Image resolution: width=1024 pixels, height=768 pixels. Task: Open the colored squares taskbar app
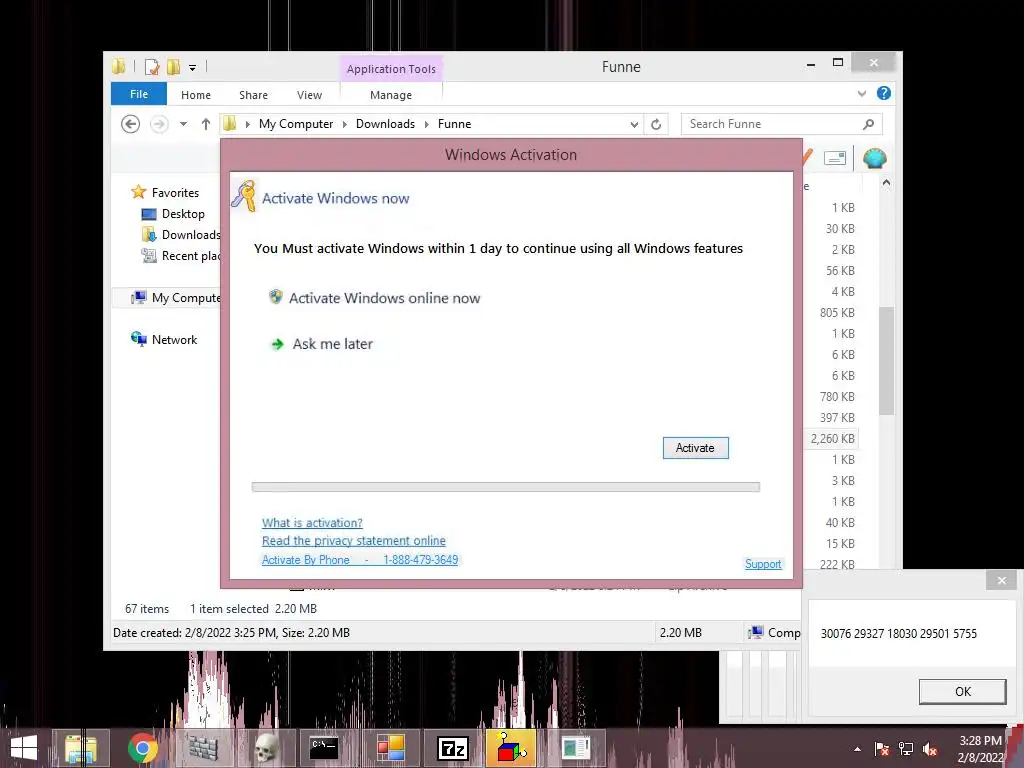[x=391, y=748]
